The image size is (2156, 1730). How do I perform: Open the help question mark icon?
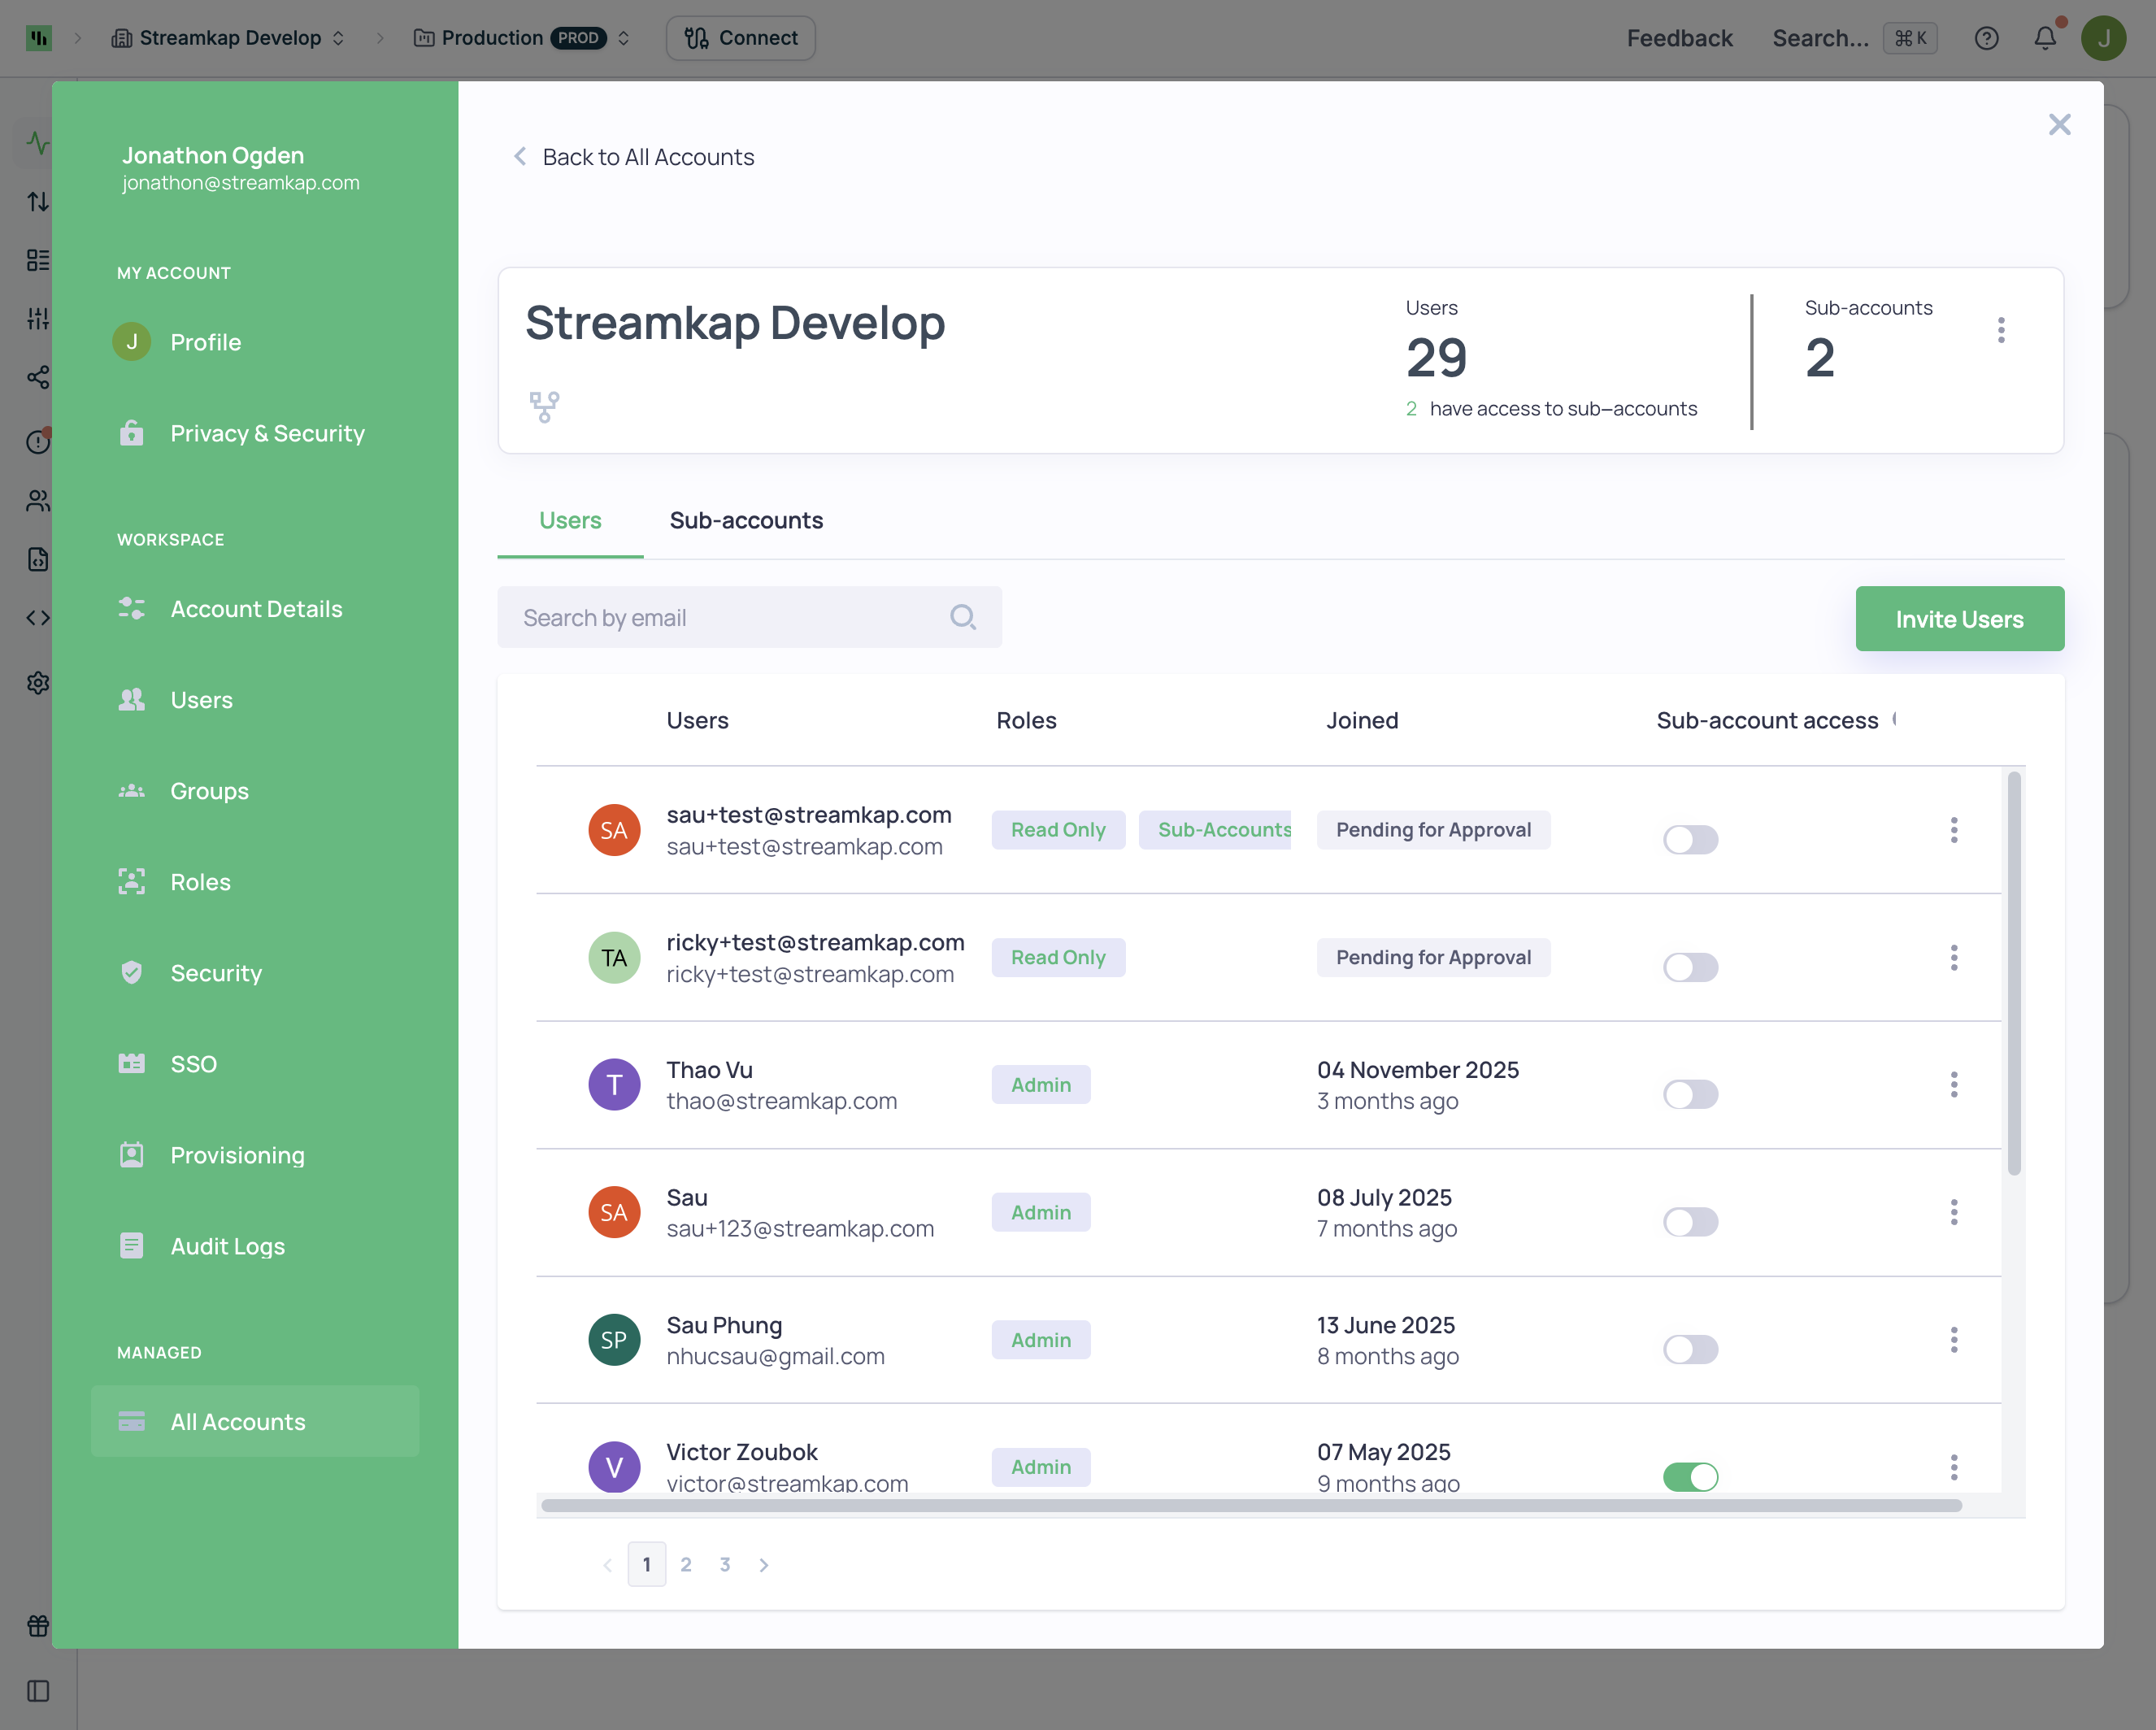coord(1986,38)
